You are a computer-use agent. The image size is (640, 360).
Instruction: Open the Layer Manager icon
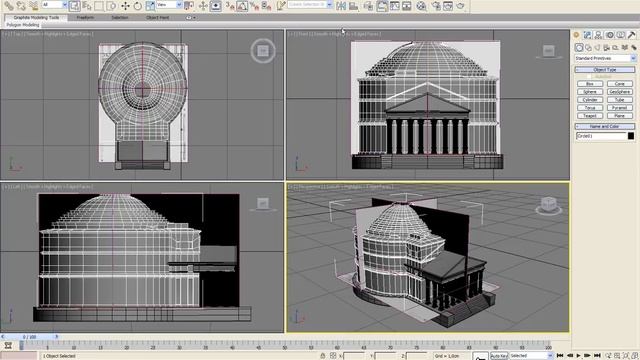coord(368,6)
